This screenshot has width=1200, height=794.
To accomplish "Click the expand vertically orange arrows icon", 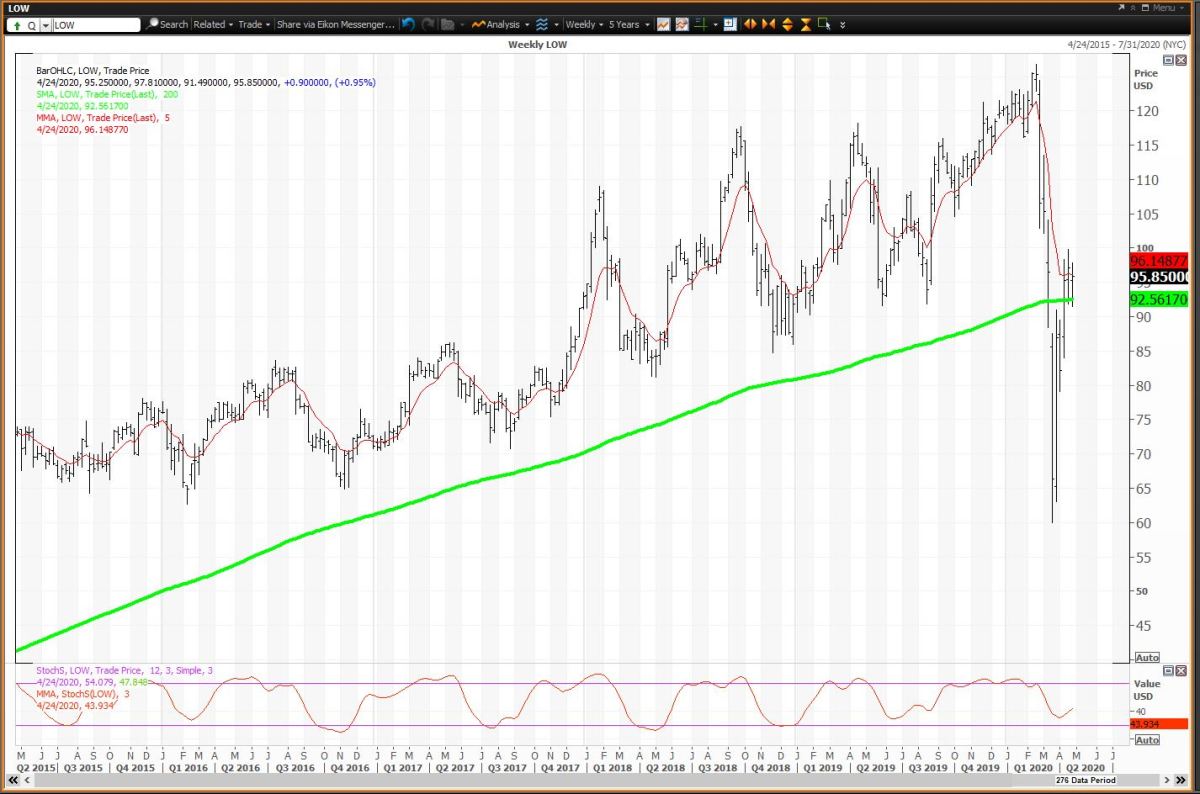I will pyautogui.click(x=787, y=24).
